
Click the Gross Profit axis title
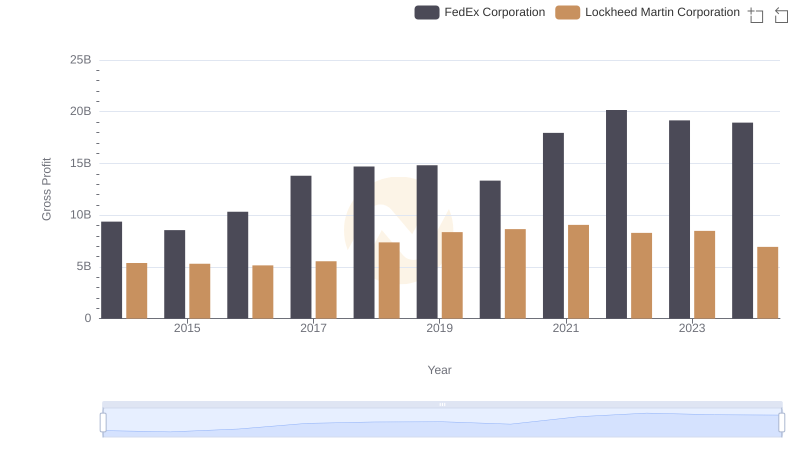(x=46, y=189)
